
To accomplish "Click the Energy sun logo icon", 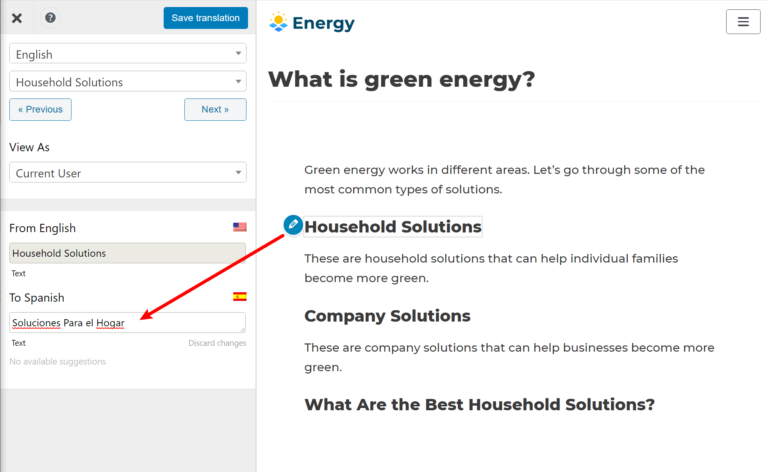I will point(278,22).
